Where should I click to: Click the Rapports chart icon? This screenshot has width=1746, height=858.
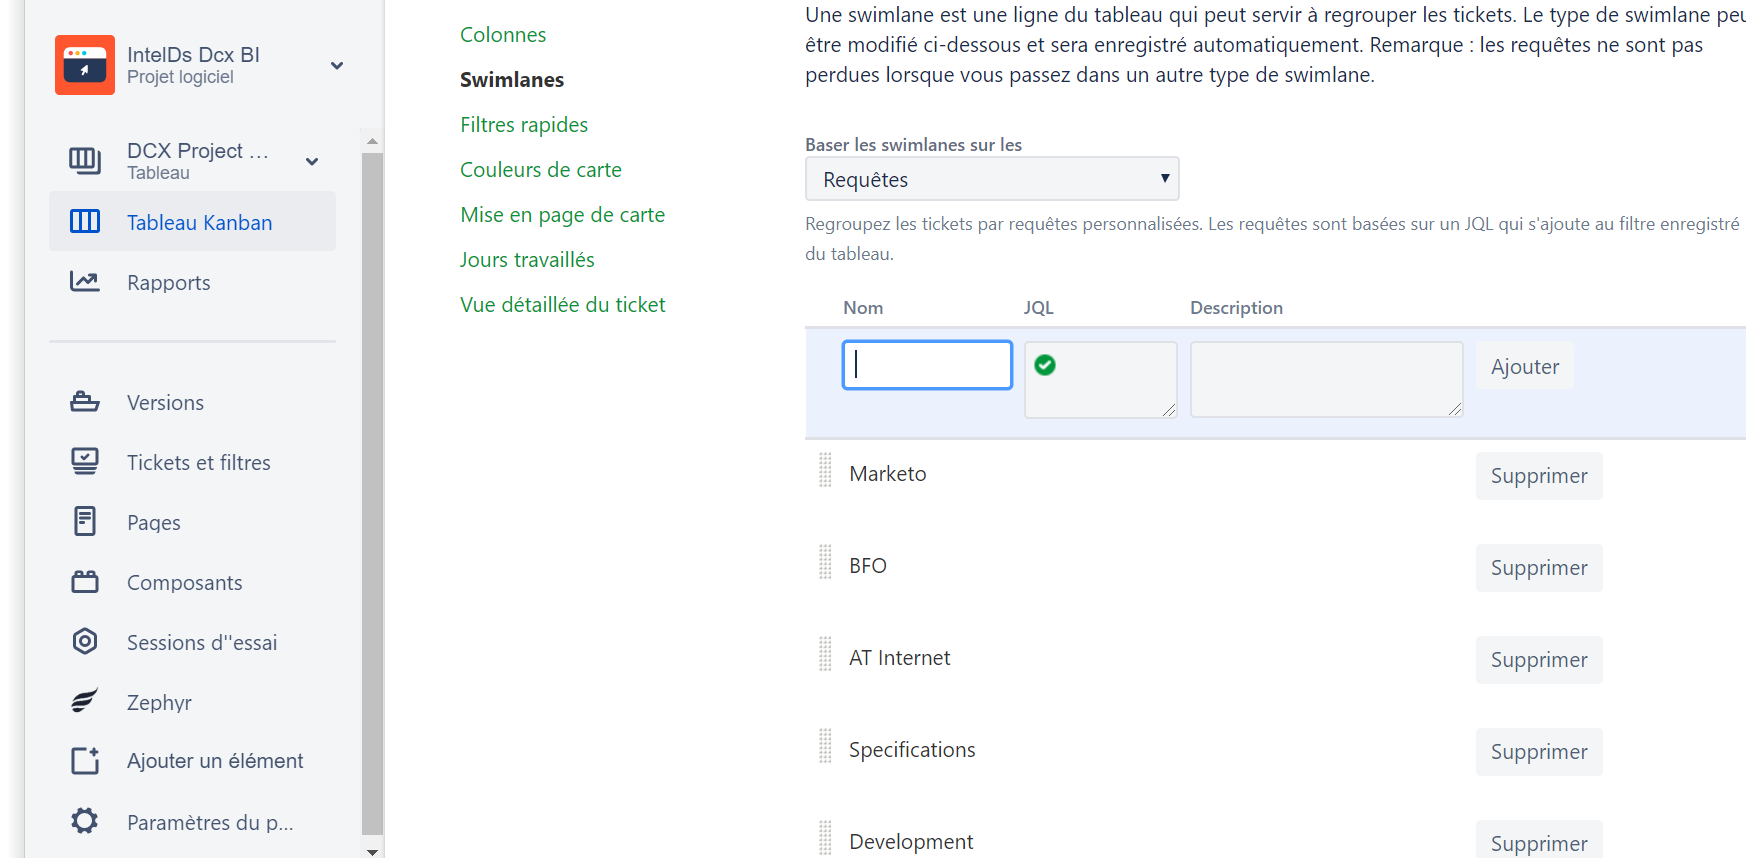coord(85,281)
